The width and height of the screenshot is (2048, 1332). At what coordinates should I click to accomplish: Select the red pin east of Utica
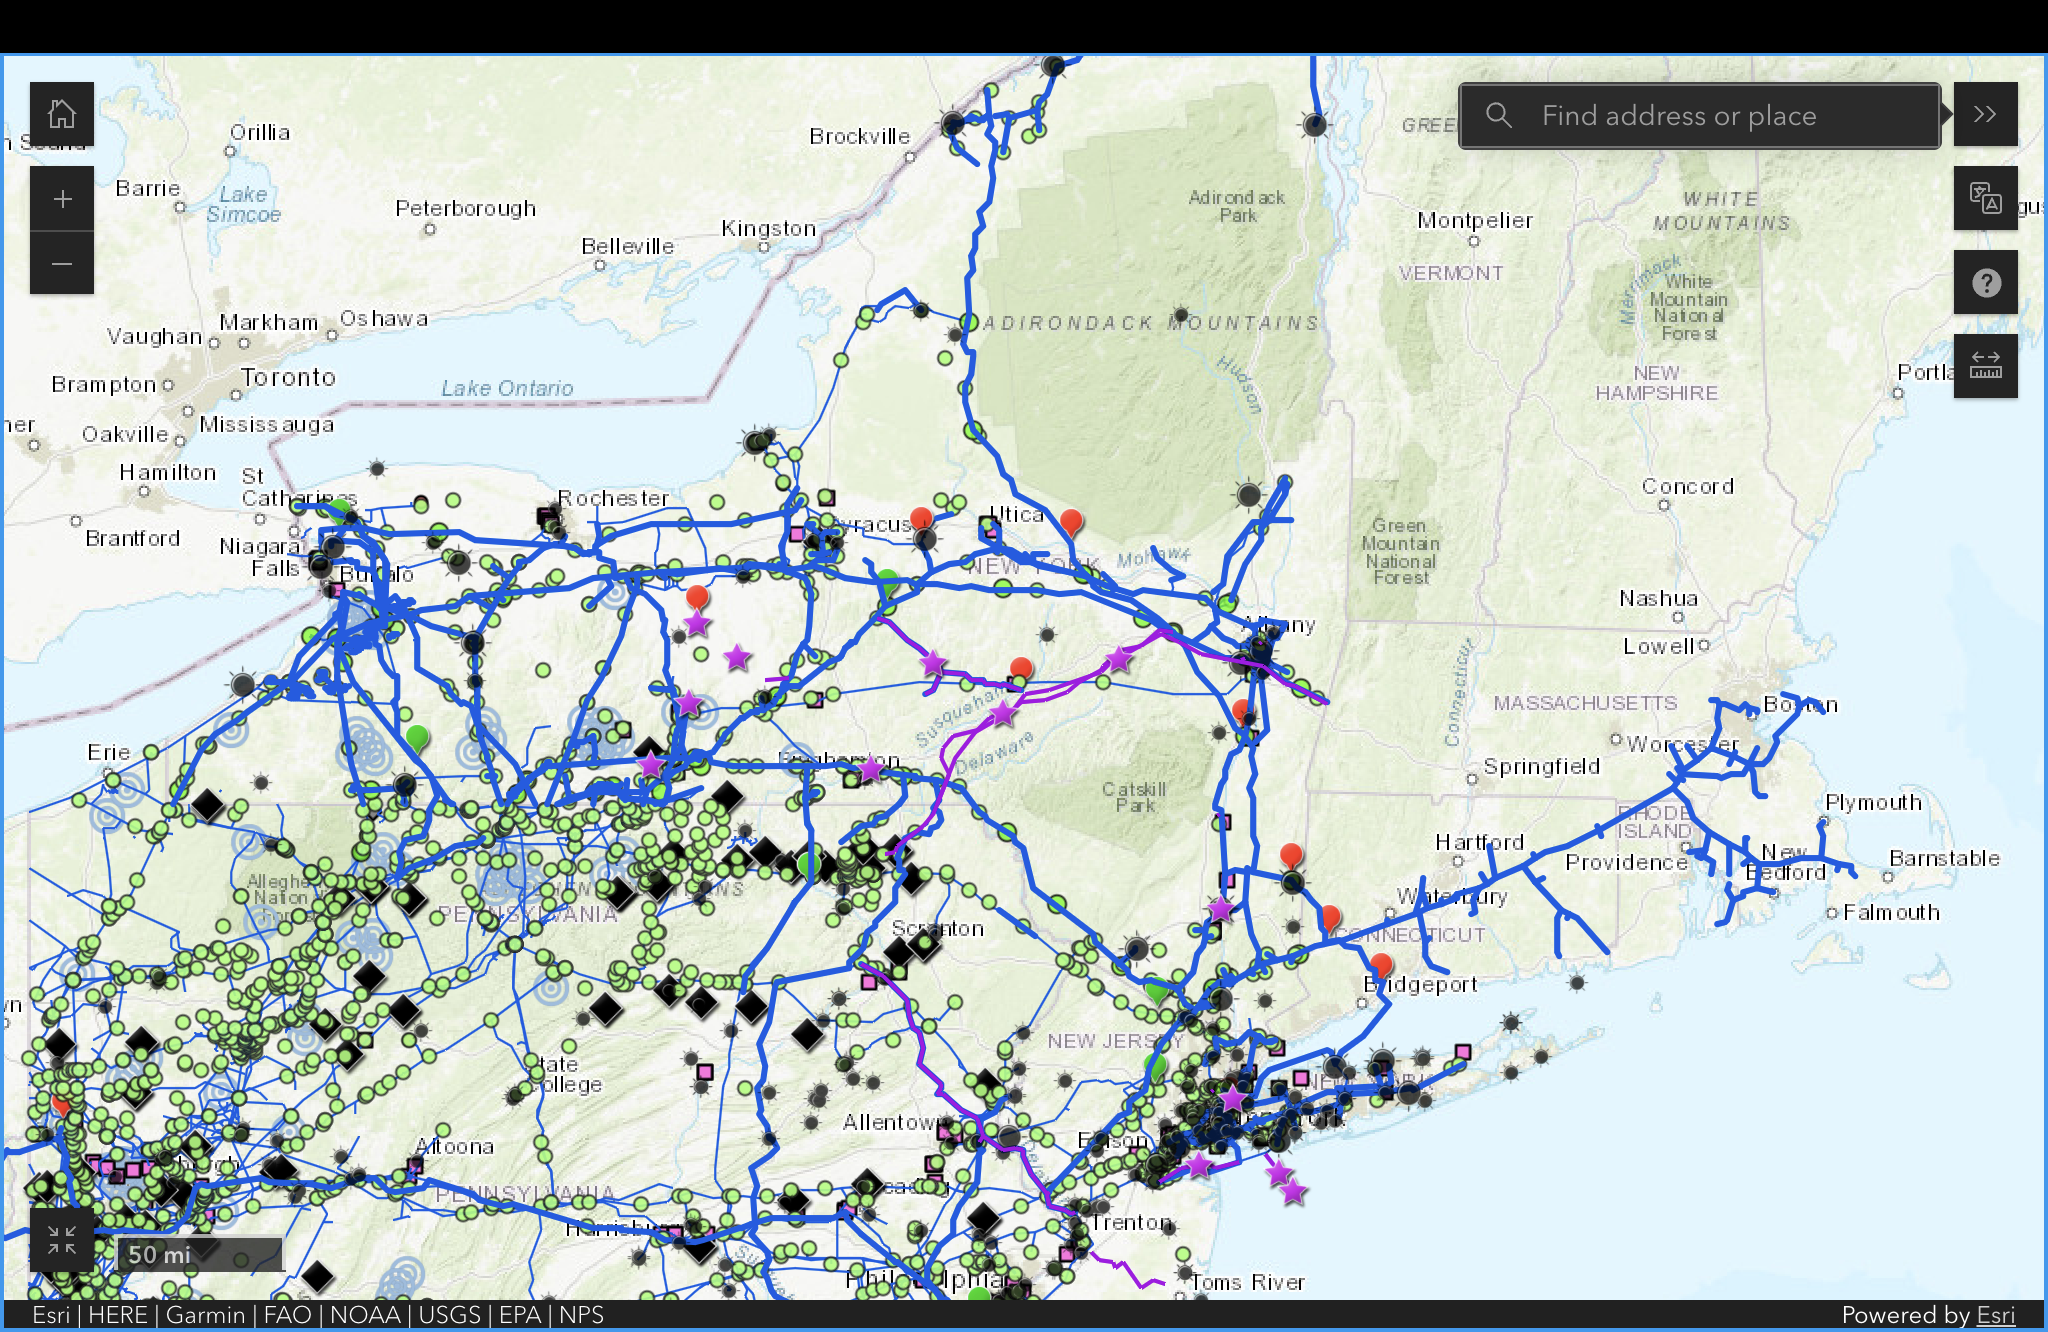[x=1071, y=521]
